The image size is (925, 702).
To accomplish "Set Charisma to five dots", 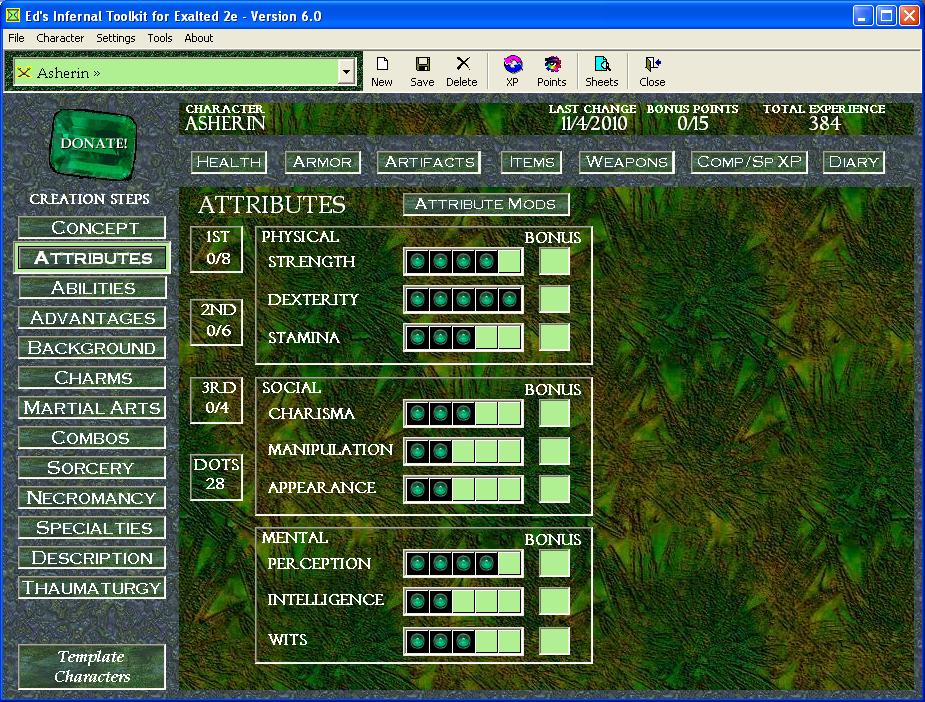I will pyautogui.click(x=509, y=414).
